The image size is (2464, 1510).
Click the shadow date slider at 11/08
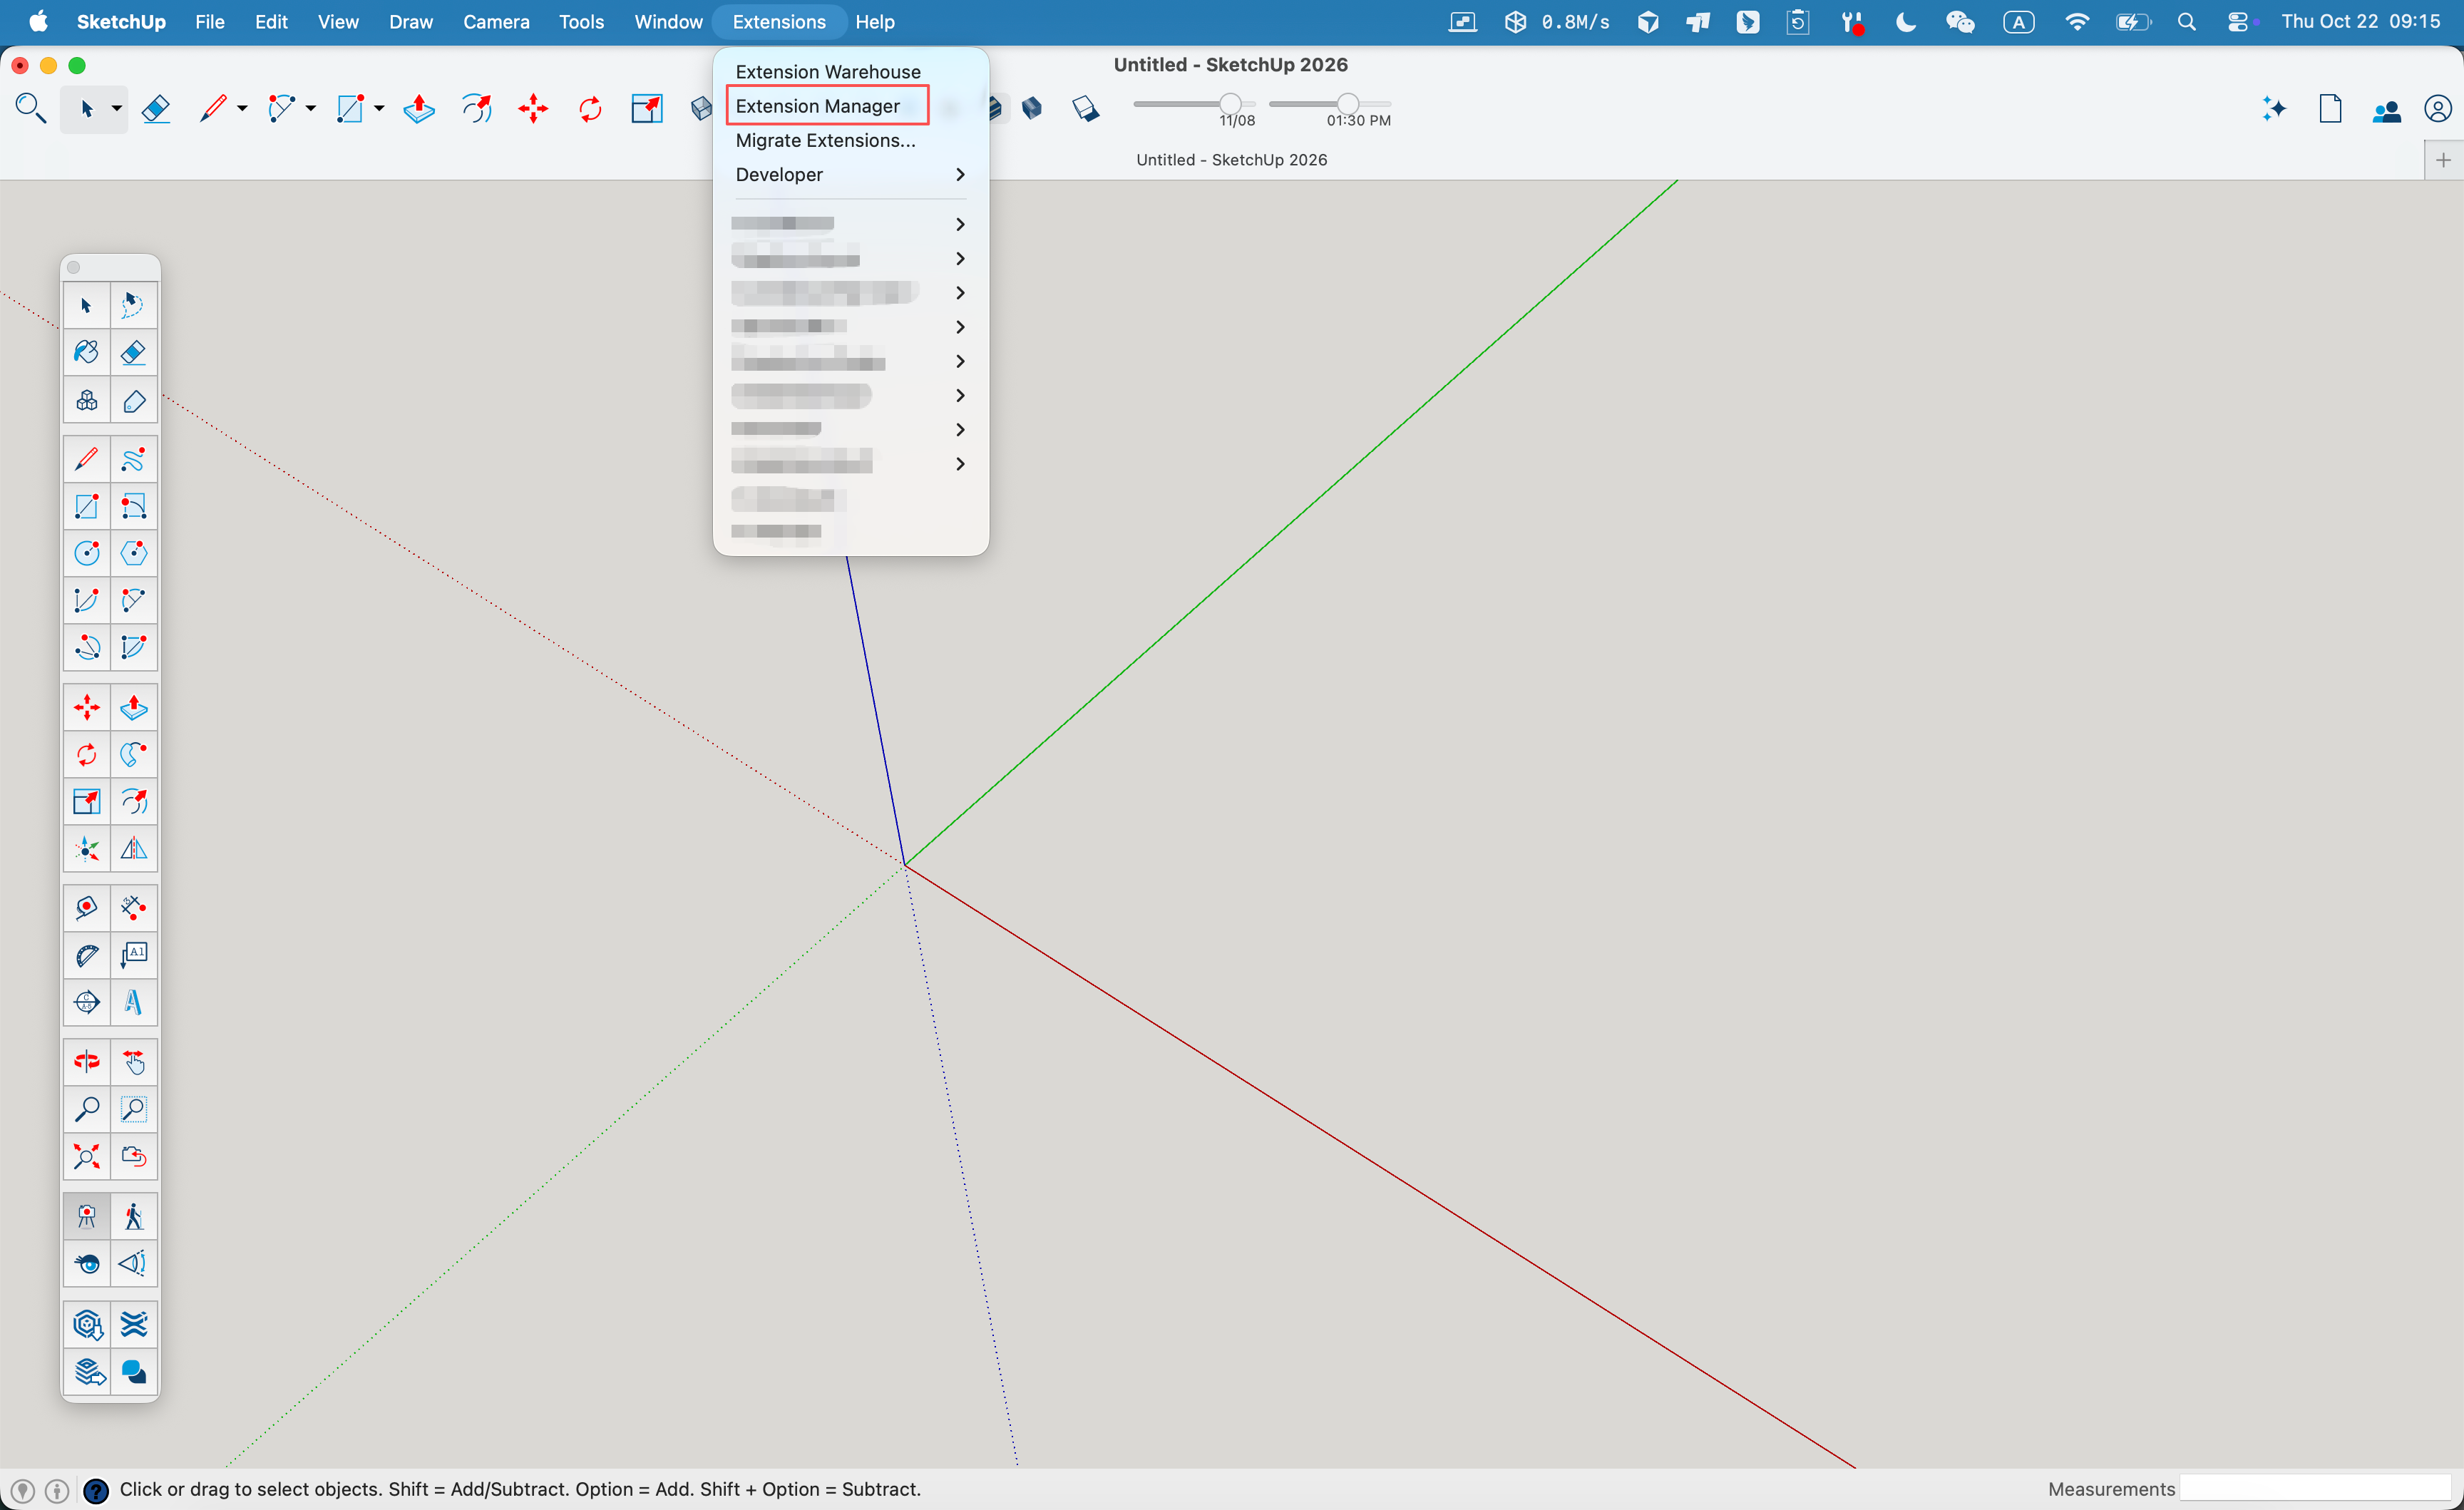tap(1231, 103)
